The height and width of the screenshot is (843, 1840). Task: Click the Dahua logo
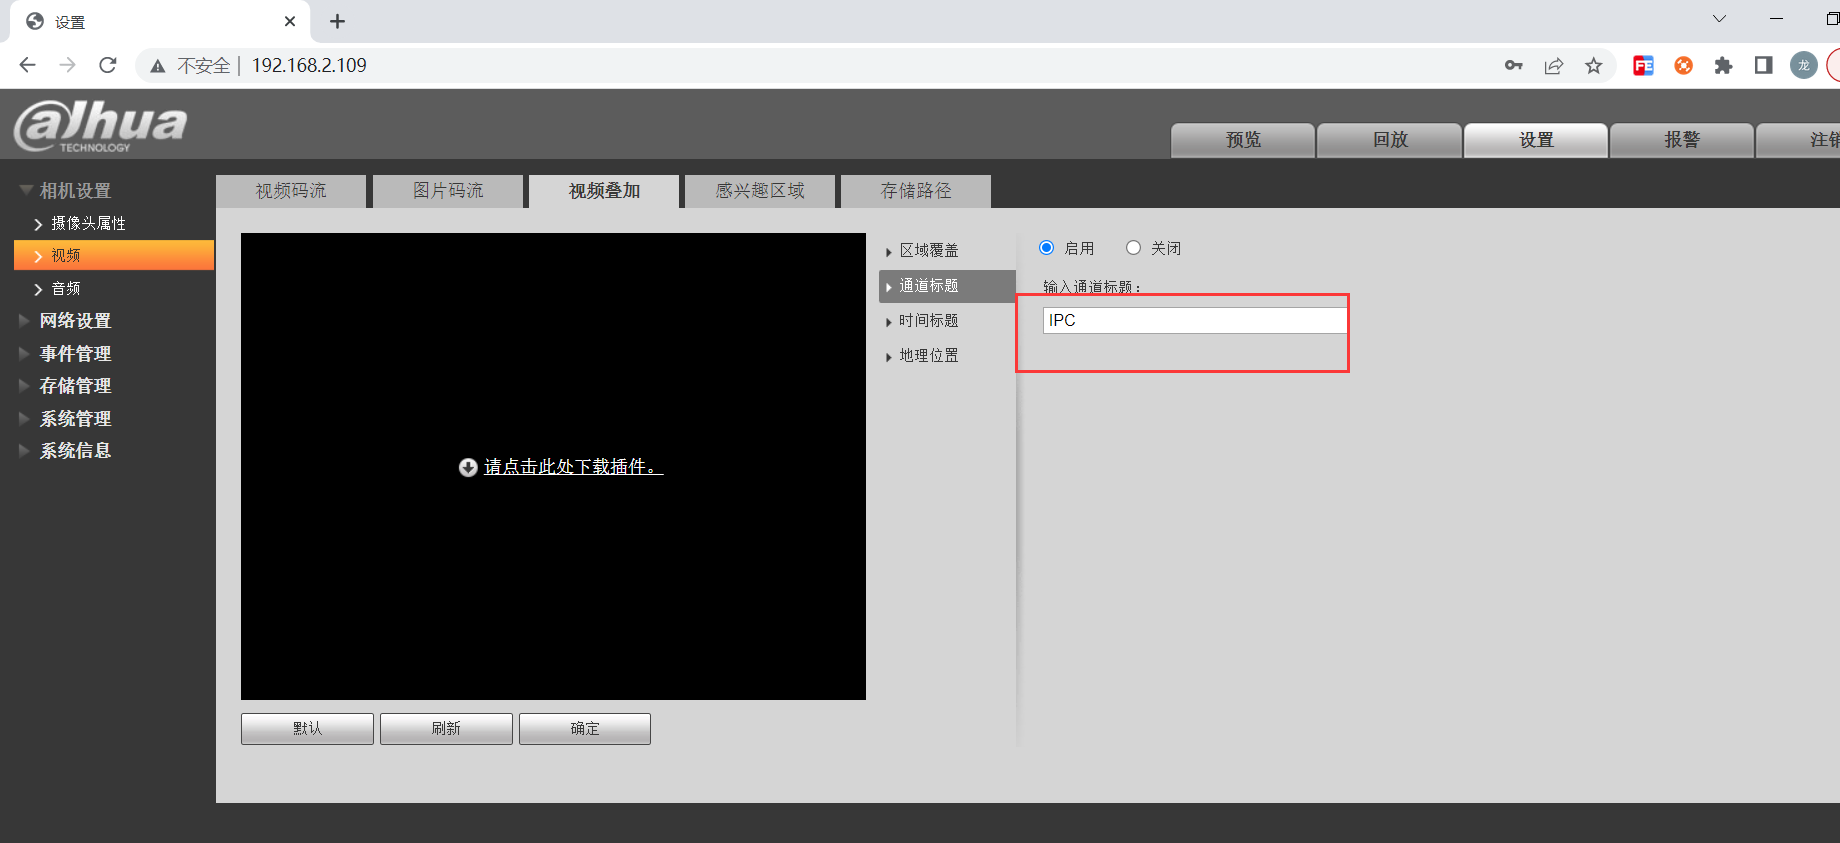tap(100, 125)
